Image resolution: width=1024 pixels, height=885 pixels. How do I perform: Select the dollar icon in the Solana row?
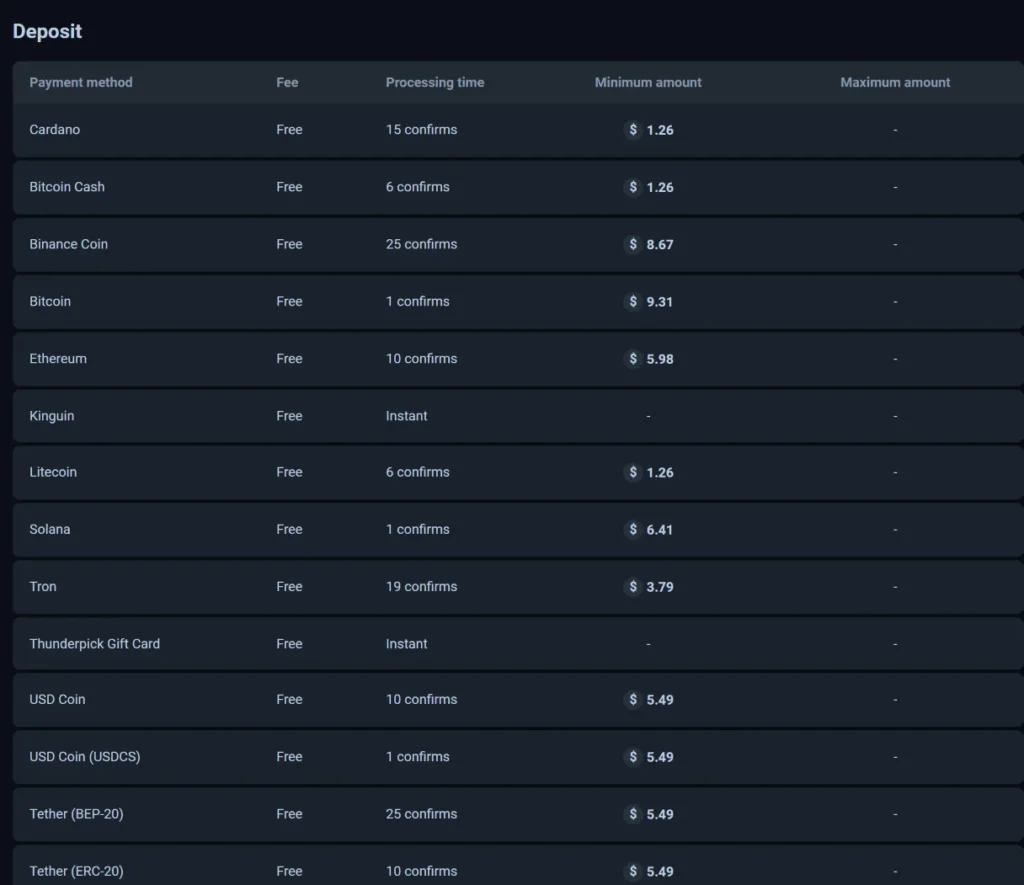click(x=633, y=529)
